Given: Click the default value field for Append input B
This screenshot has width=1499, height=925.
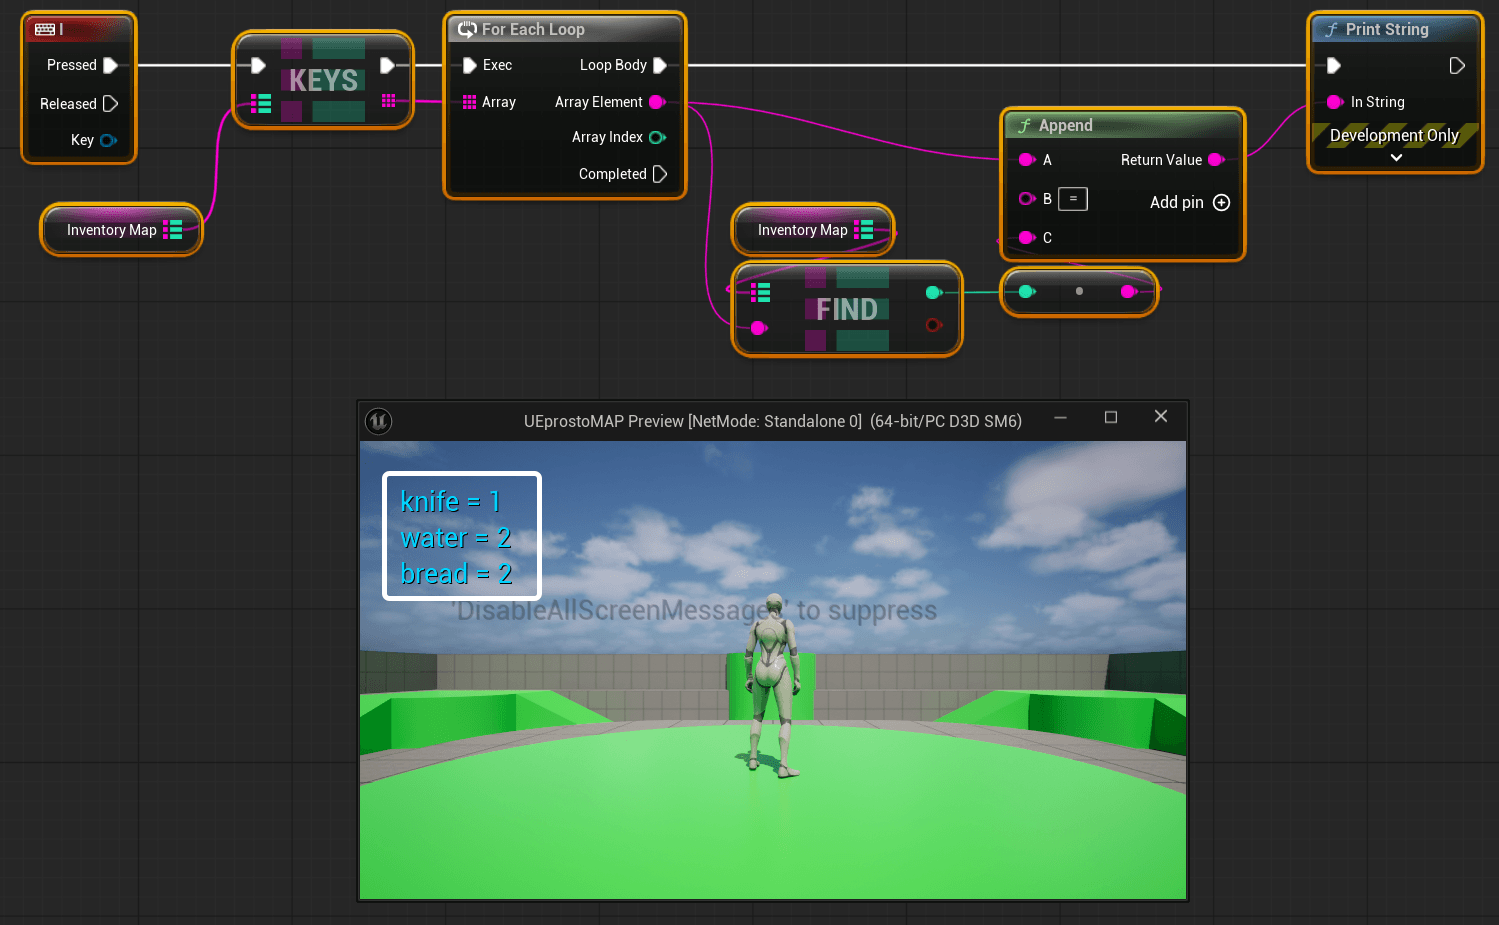Looking at the screenshot, I should click(1073, 198).
